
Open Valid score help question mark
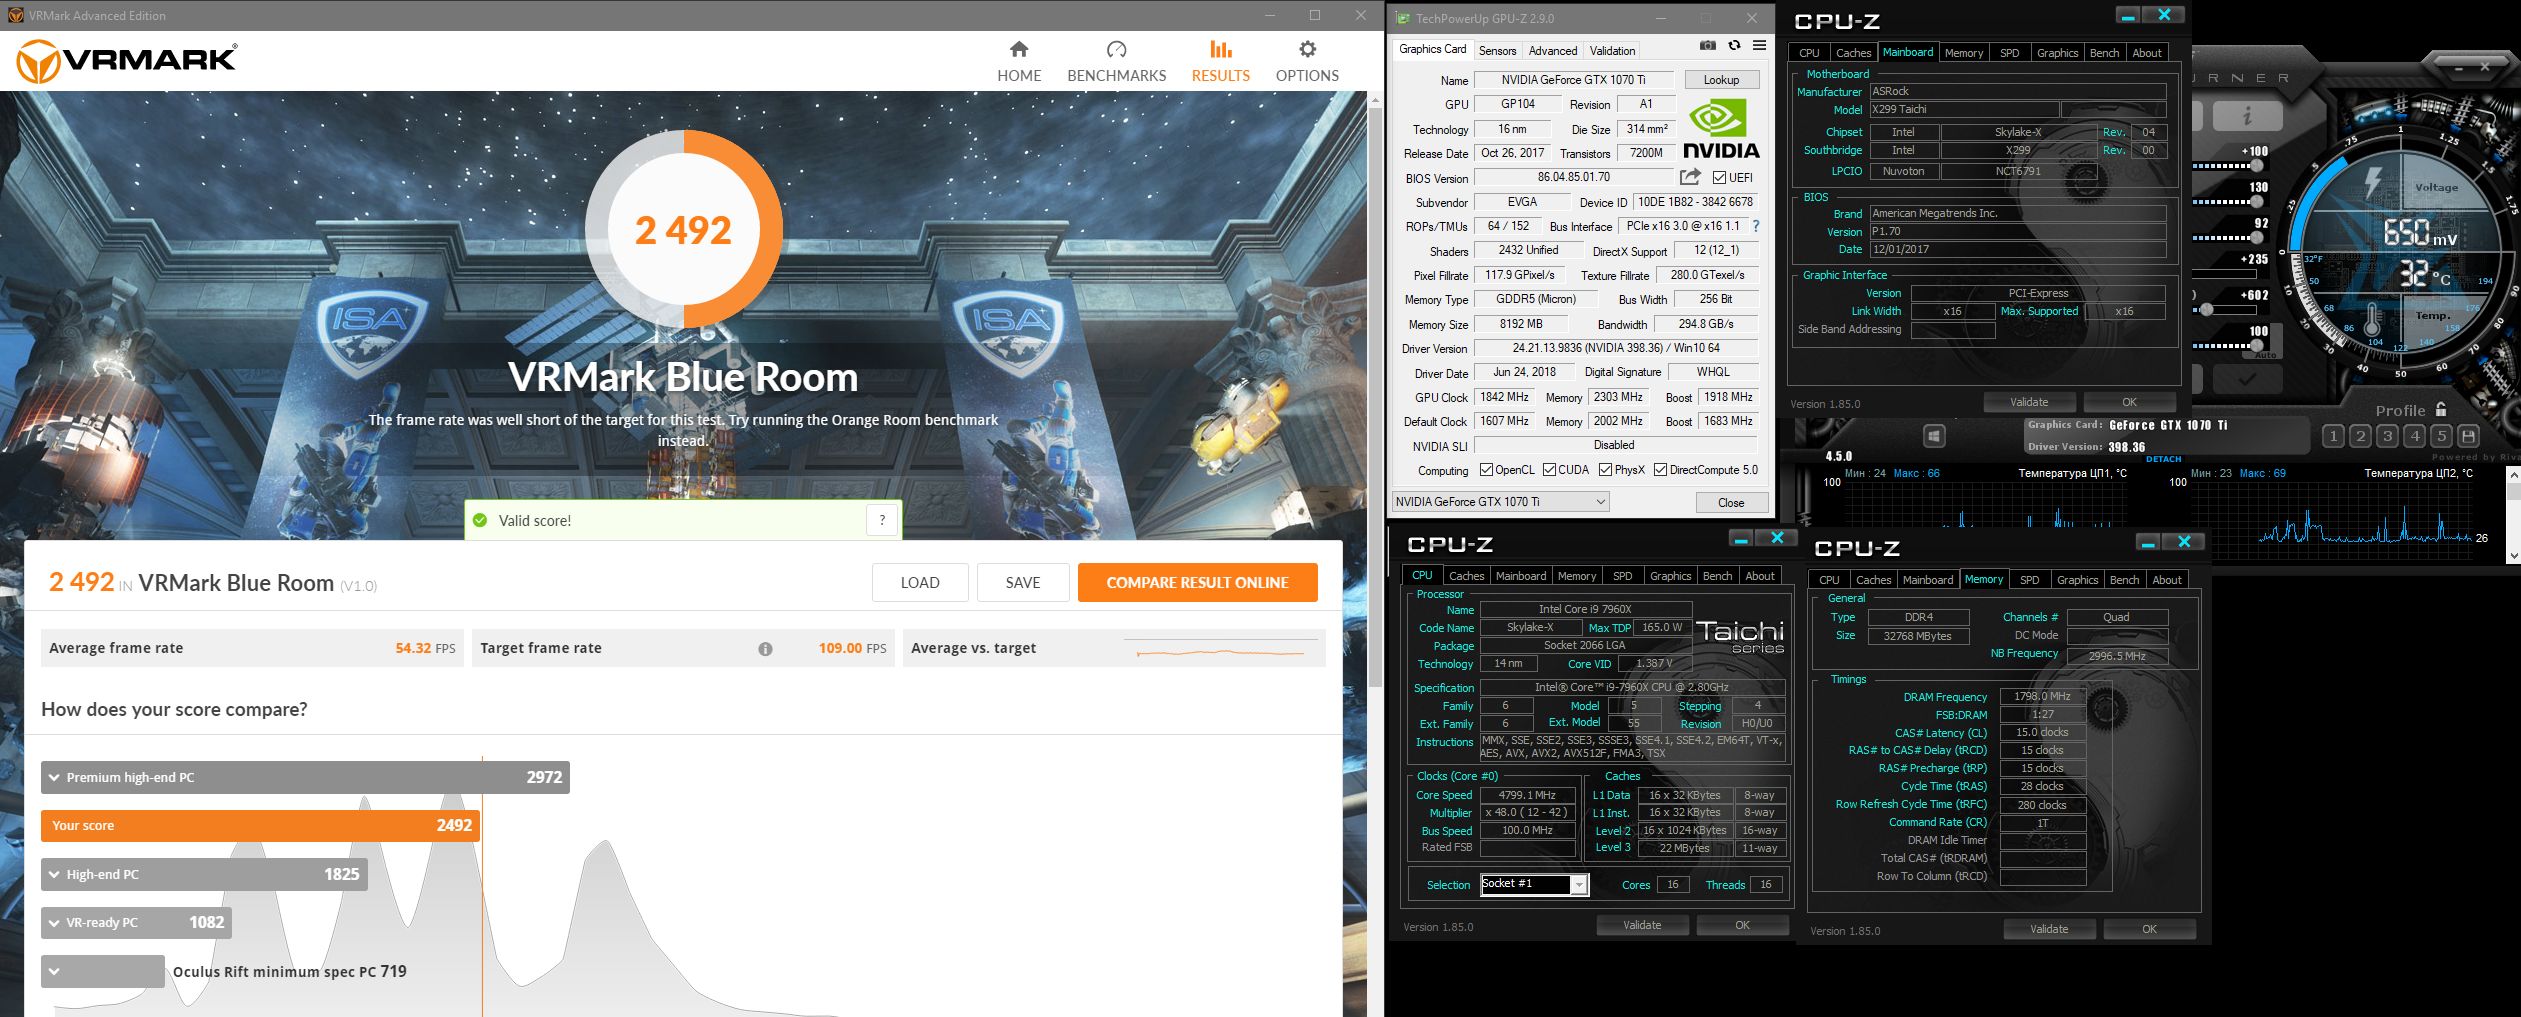pyautogui.click(x=882, y=520)
